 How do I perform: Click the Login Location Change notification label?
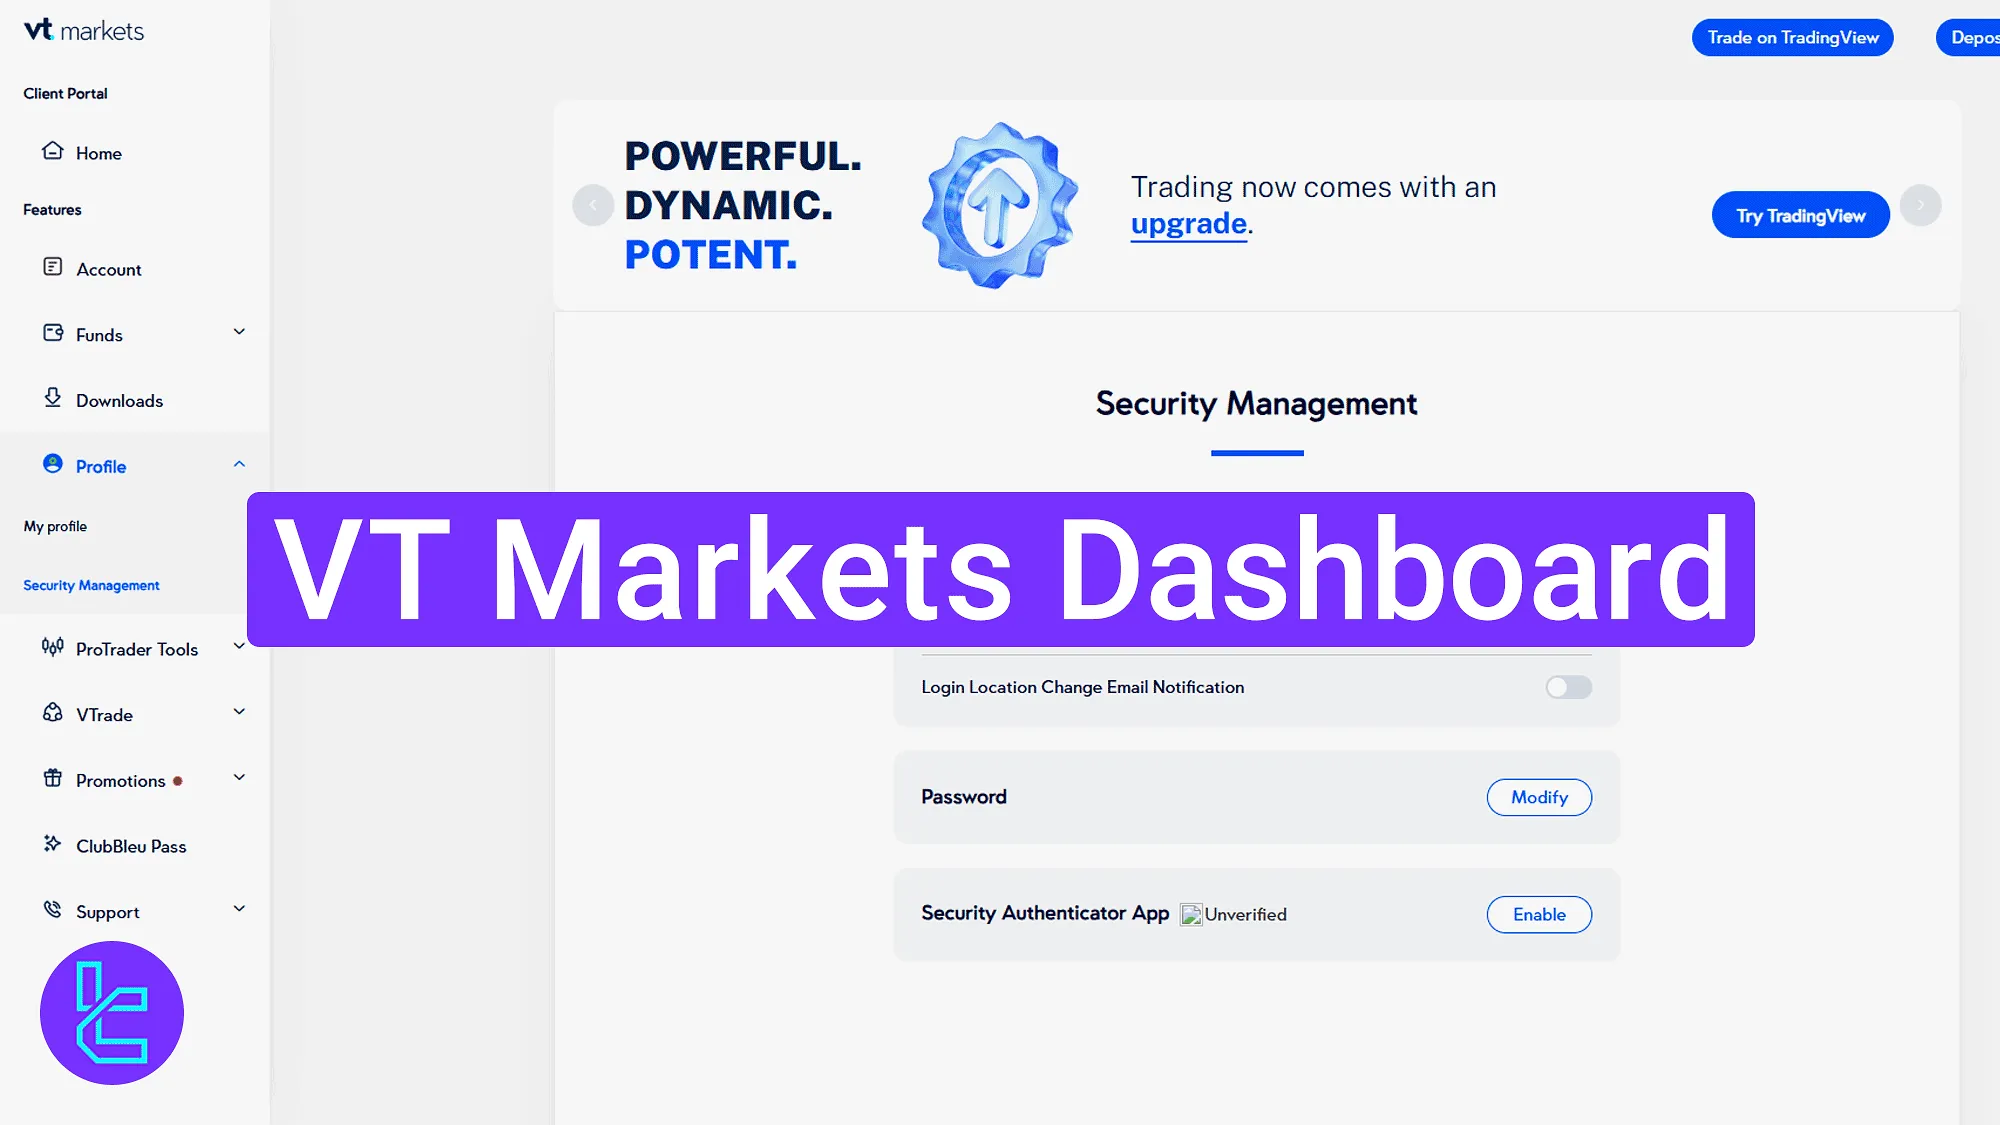tap(1083, 687)
